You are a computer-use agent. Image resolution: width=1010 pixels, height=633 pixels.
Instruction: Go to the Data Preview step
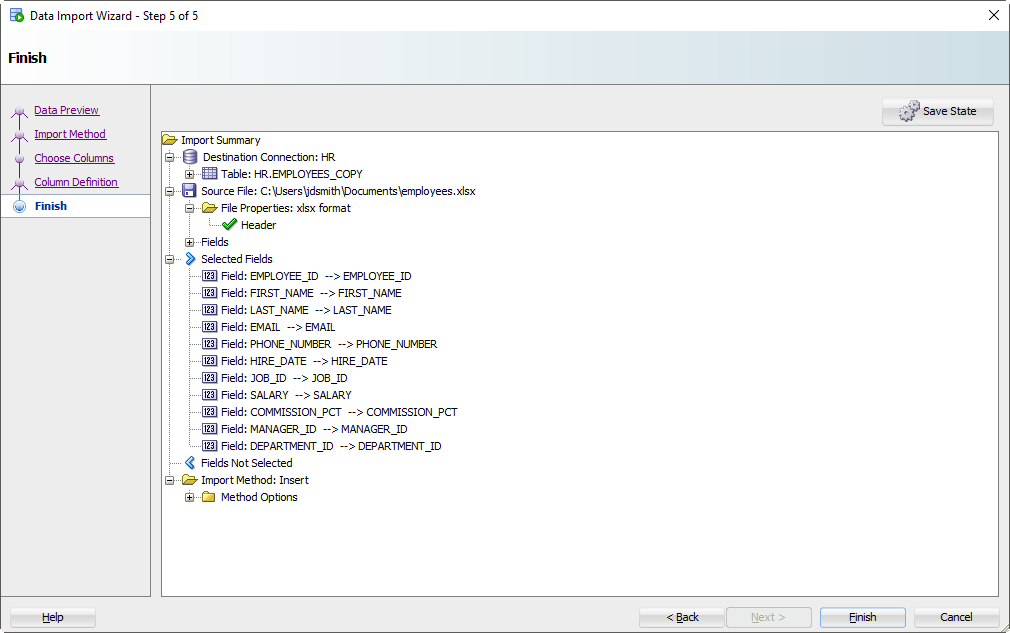coord(66,110)
